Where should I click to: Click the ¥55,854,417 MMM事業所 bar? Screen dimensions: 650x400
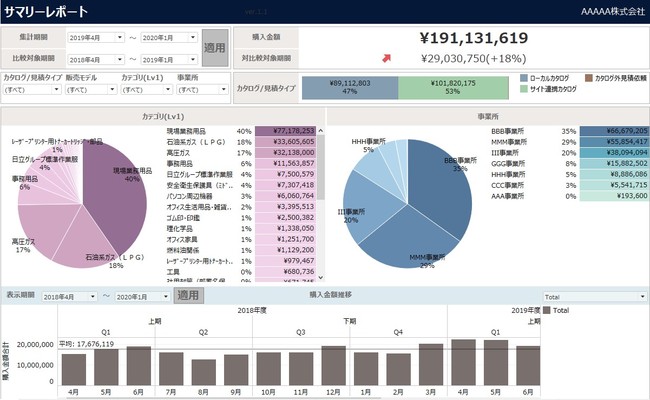[x=614, y=142]
